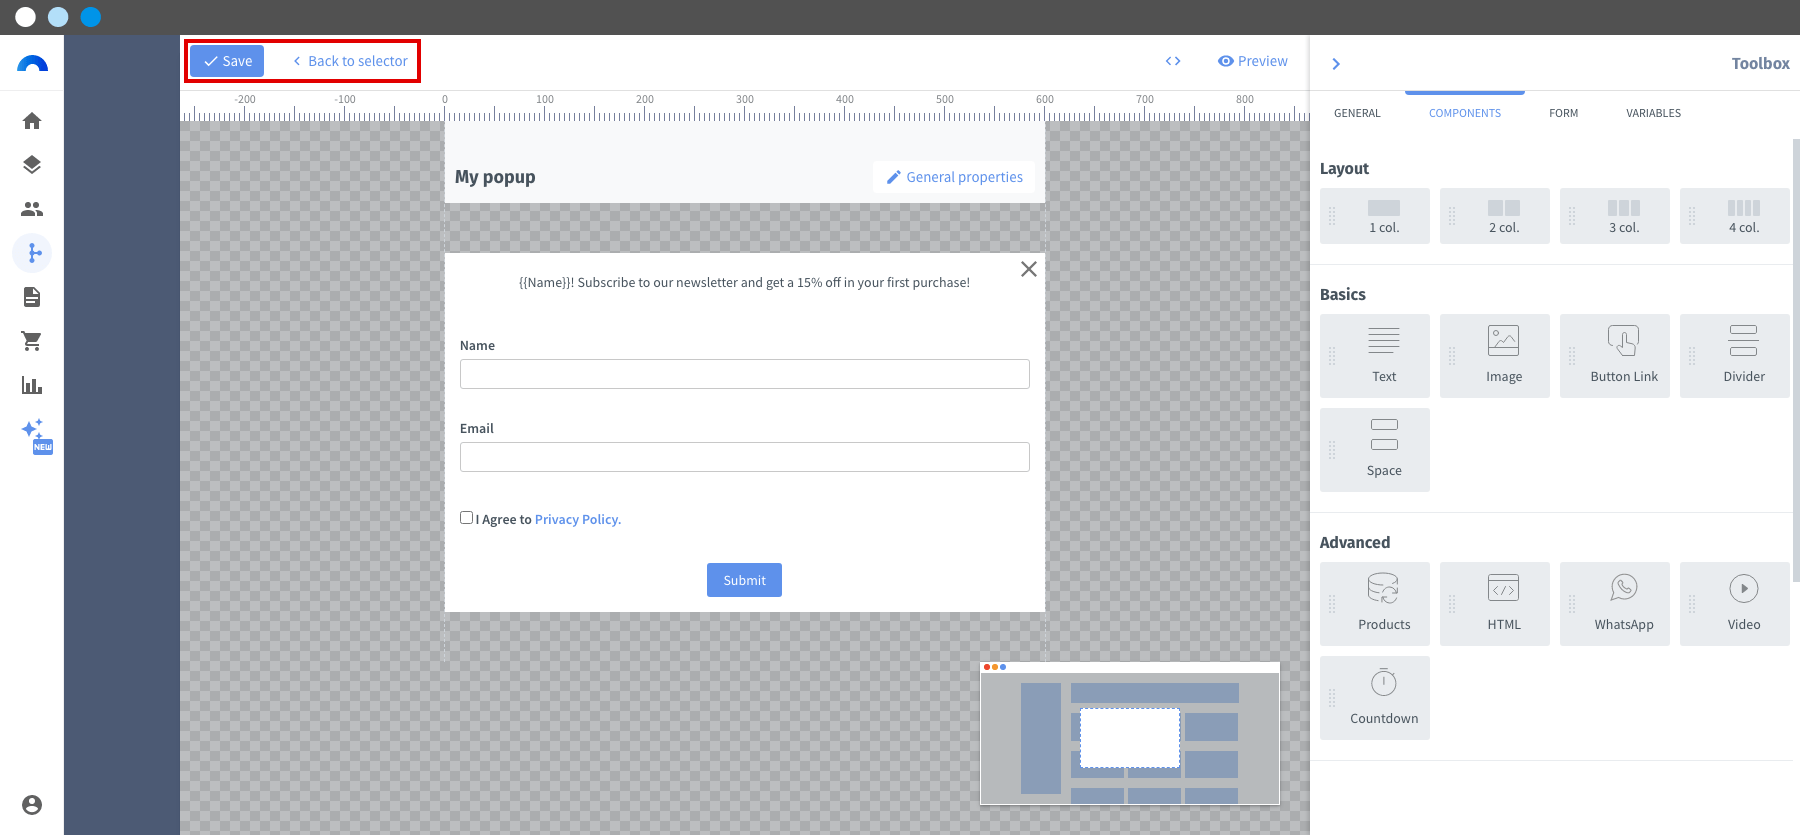
Task: Open the document page icon
Action: [32, 297]
